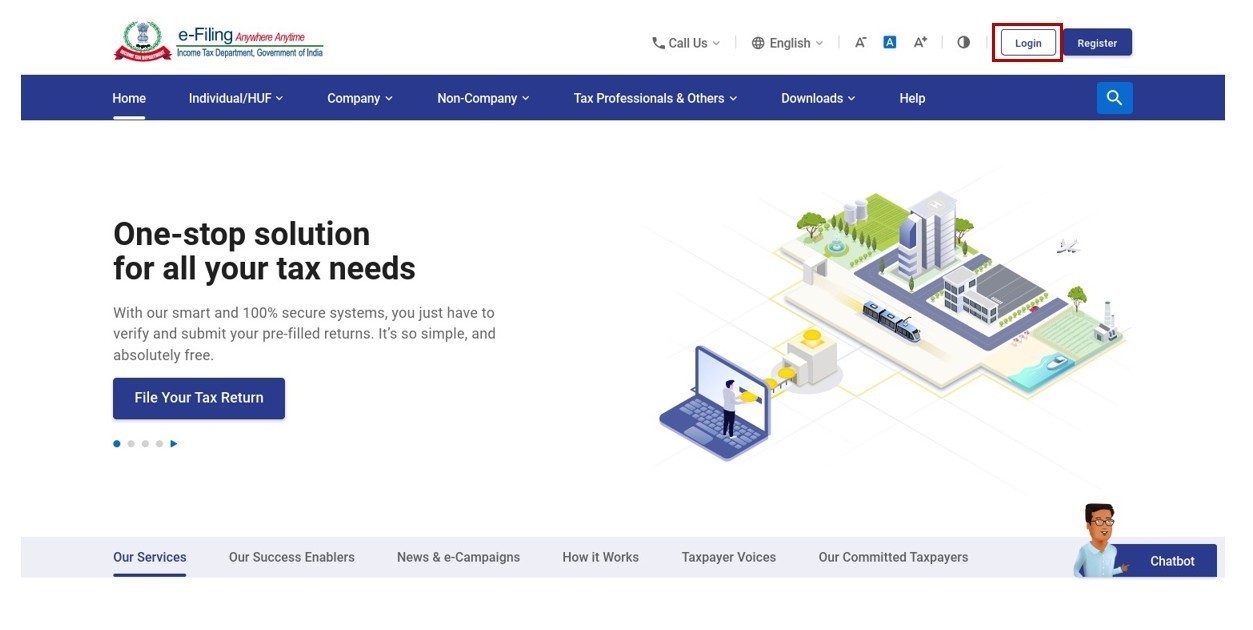Open the Tax Professionals & Others menu
Viewport: 1253px width, 630px height.
click(655, 98)
